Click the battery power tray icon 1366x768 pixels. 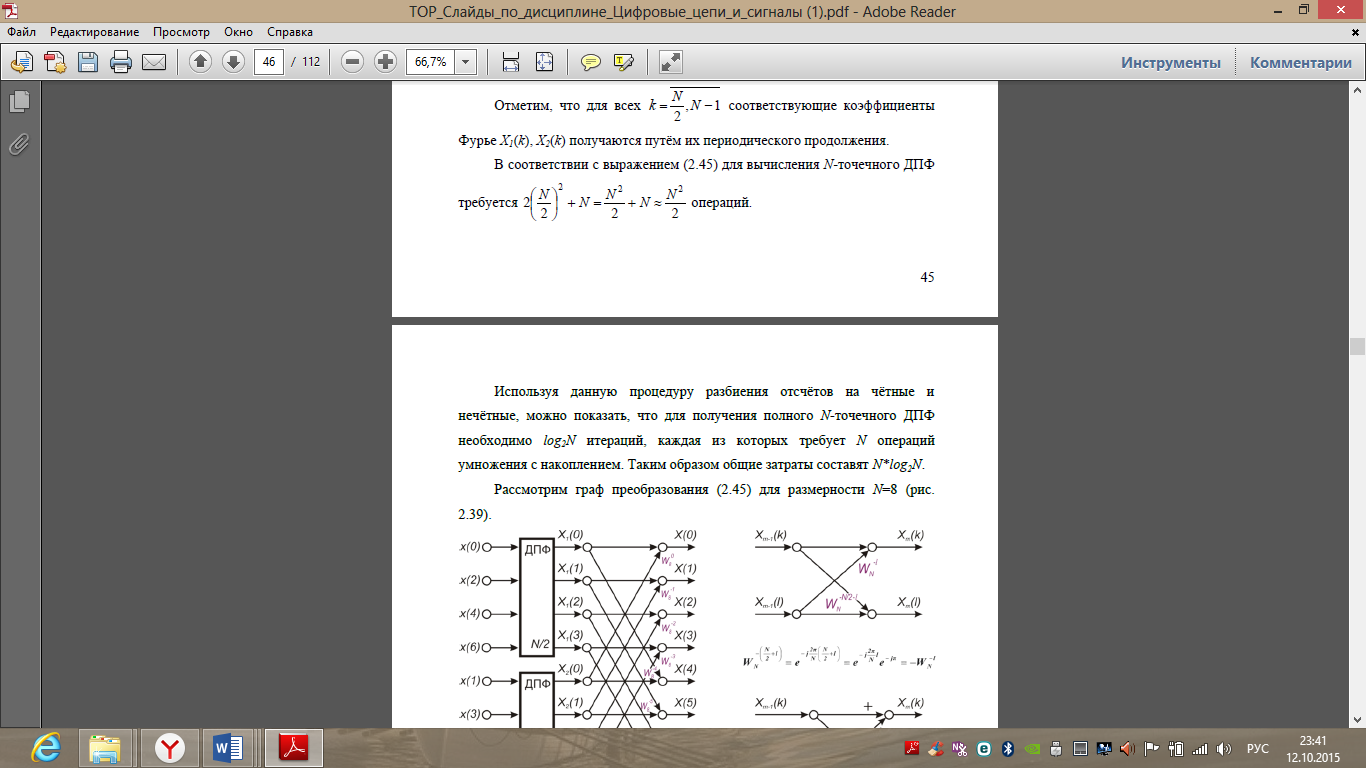[x=1176, y=748]
